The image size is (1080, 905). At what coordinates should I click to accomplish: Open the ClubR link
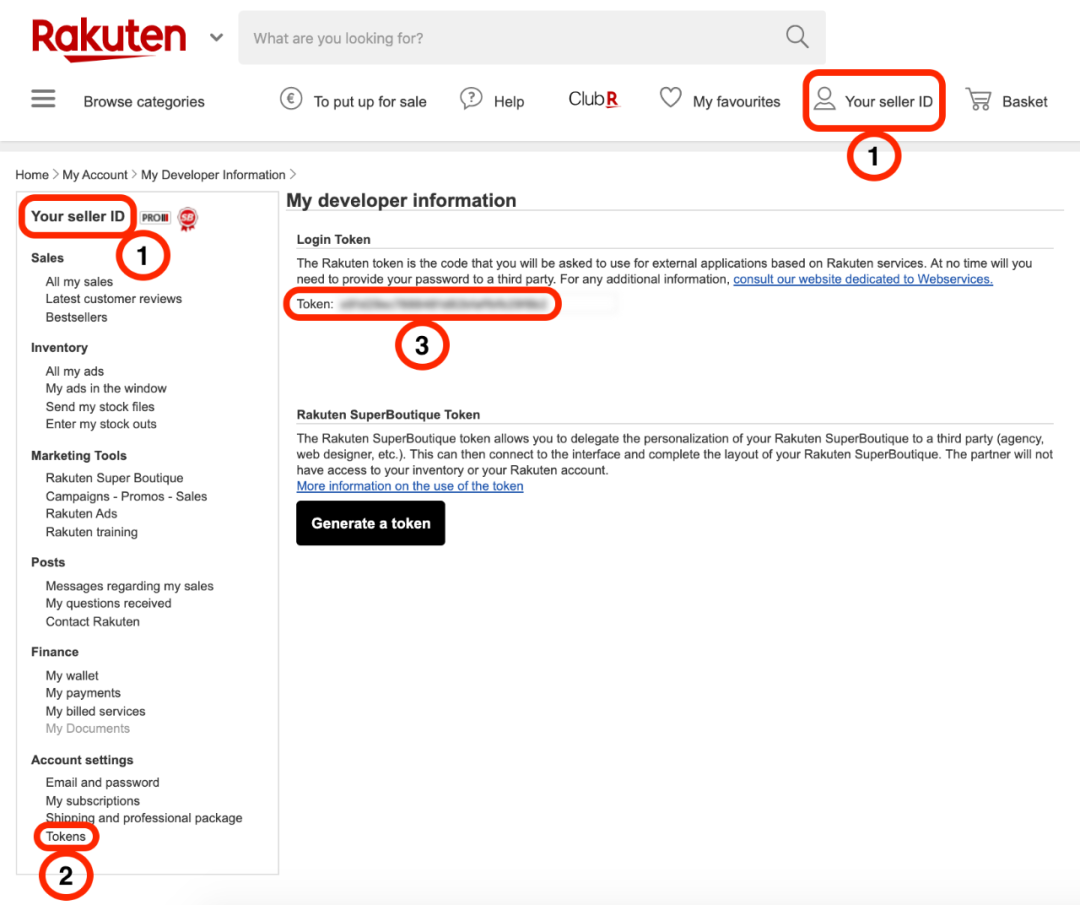point(594,99)
